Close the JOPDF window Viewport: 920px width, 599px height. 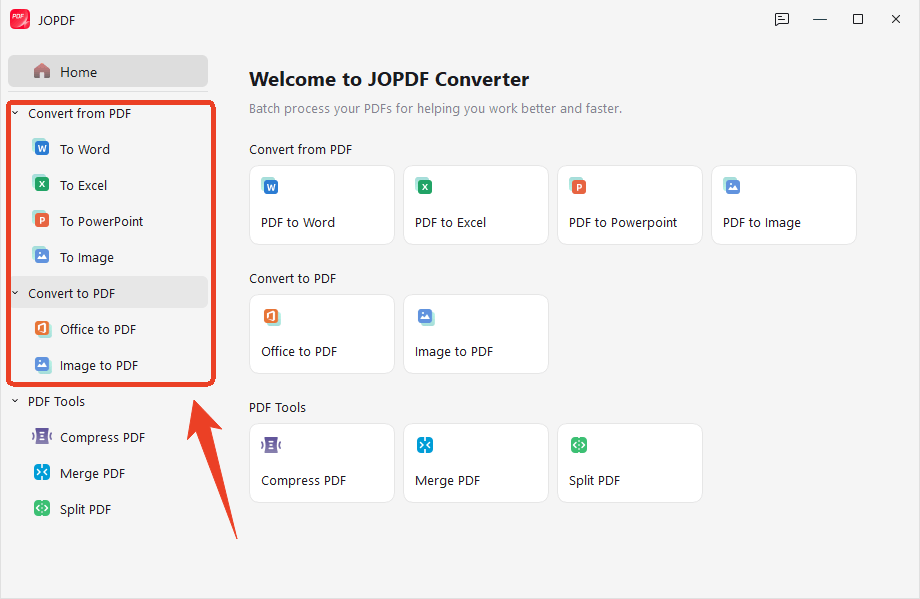click(x=895, y=19)
